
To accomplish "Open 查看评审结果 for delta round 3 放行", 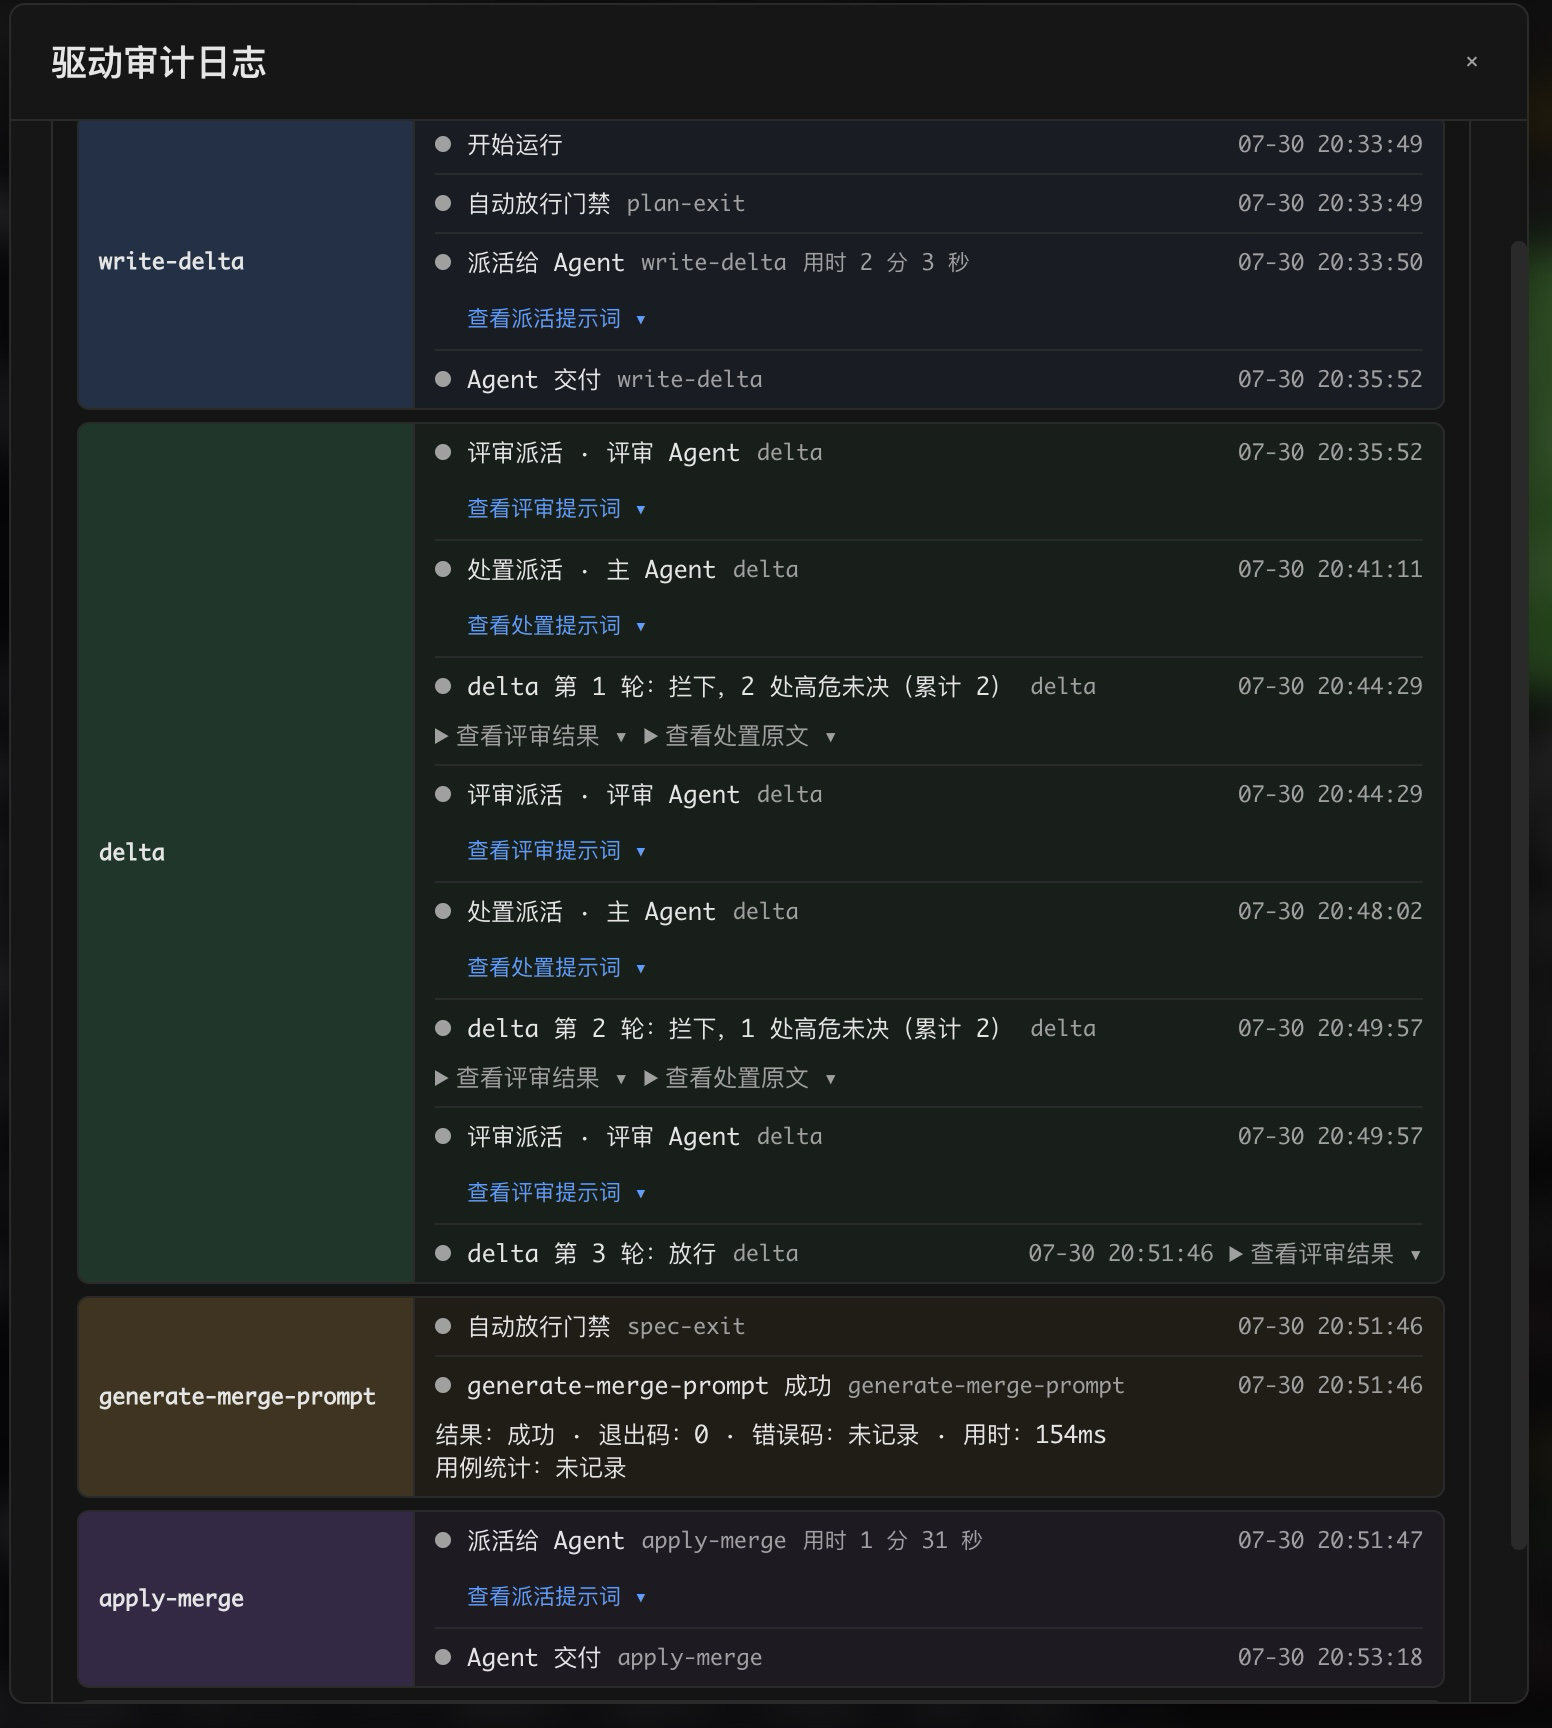I will [1325, 1254].
